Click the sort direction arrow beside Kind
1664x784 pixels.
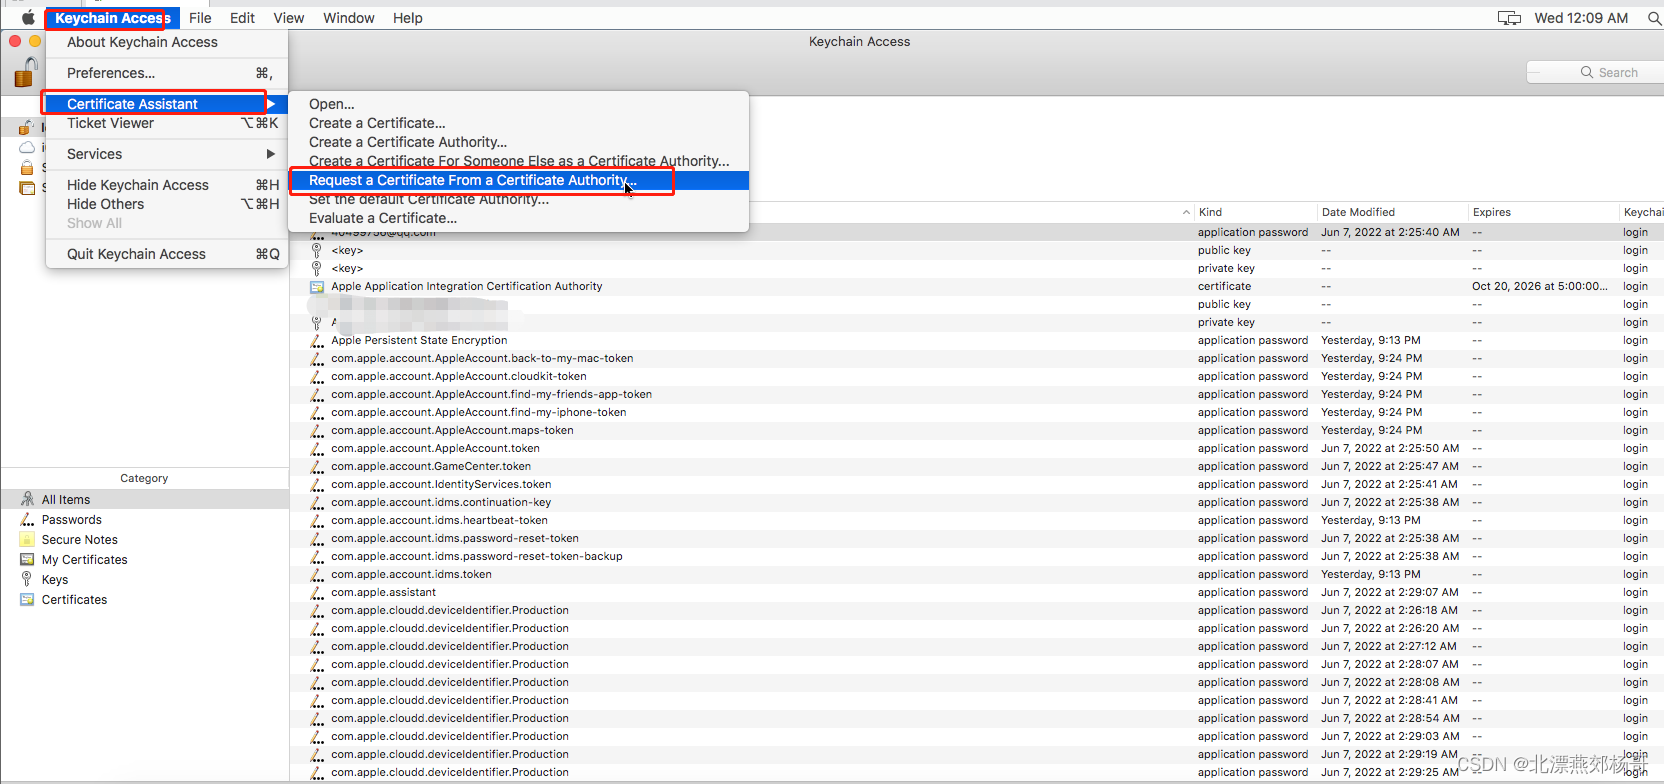1186,212
